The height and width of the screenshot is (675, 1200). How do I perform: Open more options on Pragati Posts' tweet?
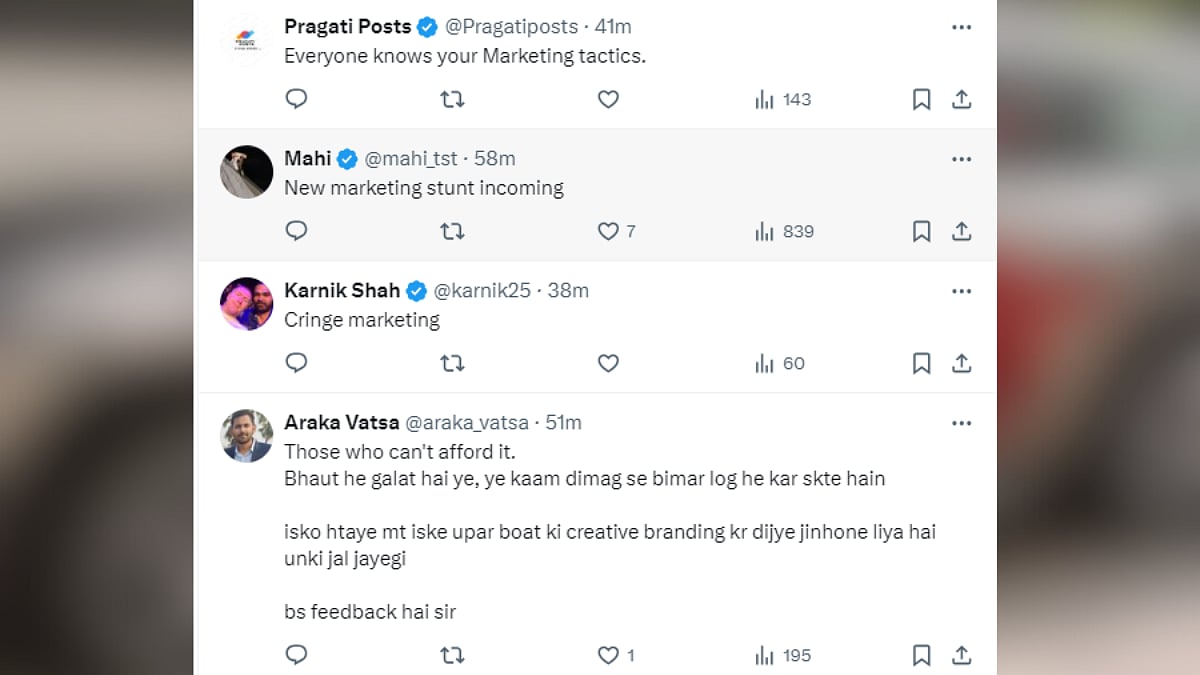pos(961,27)
